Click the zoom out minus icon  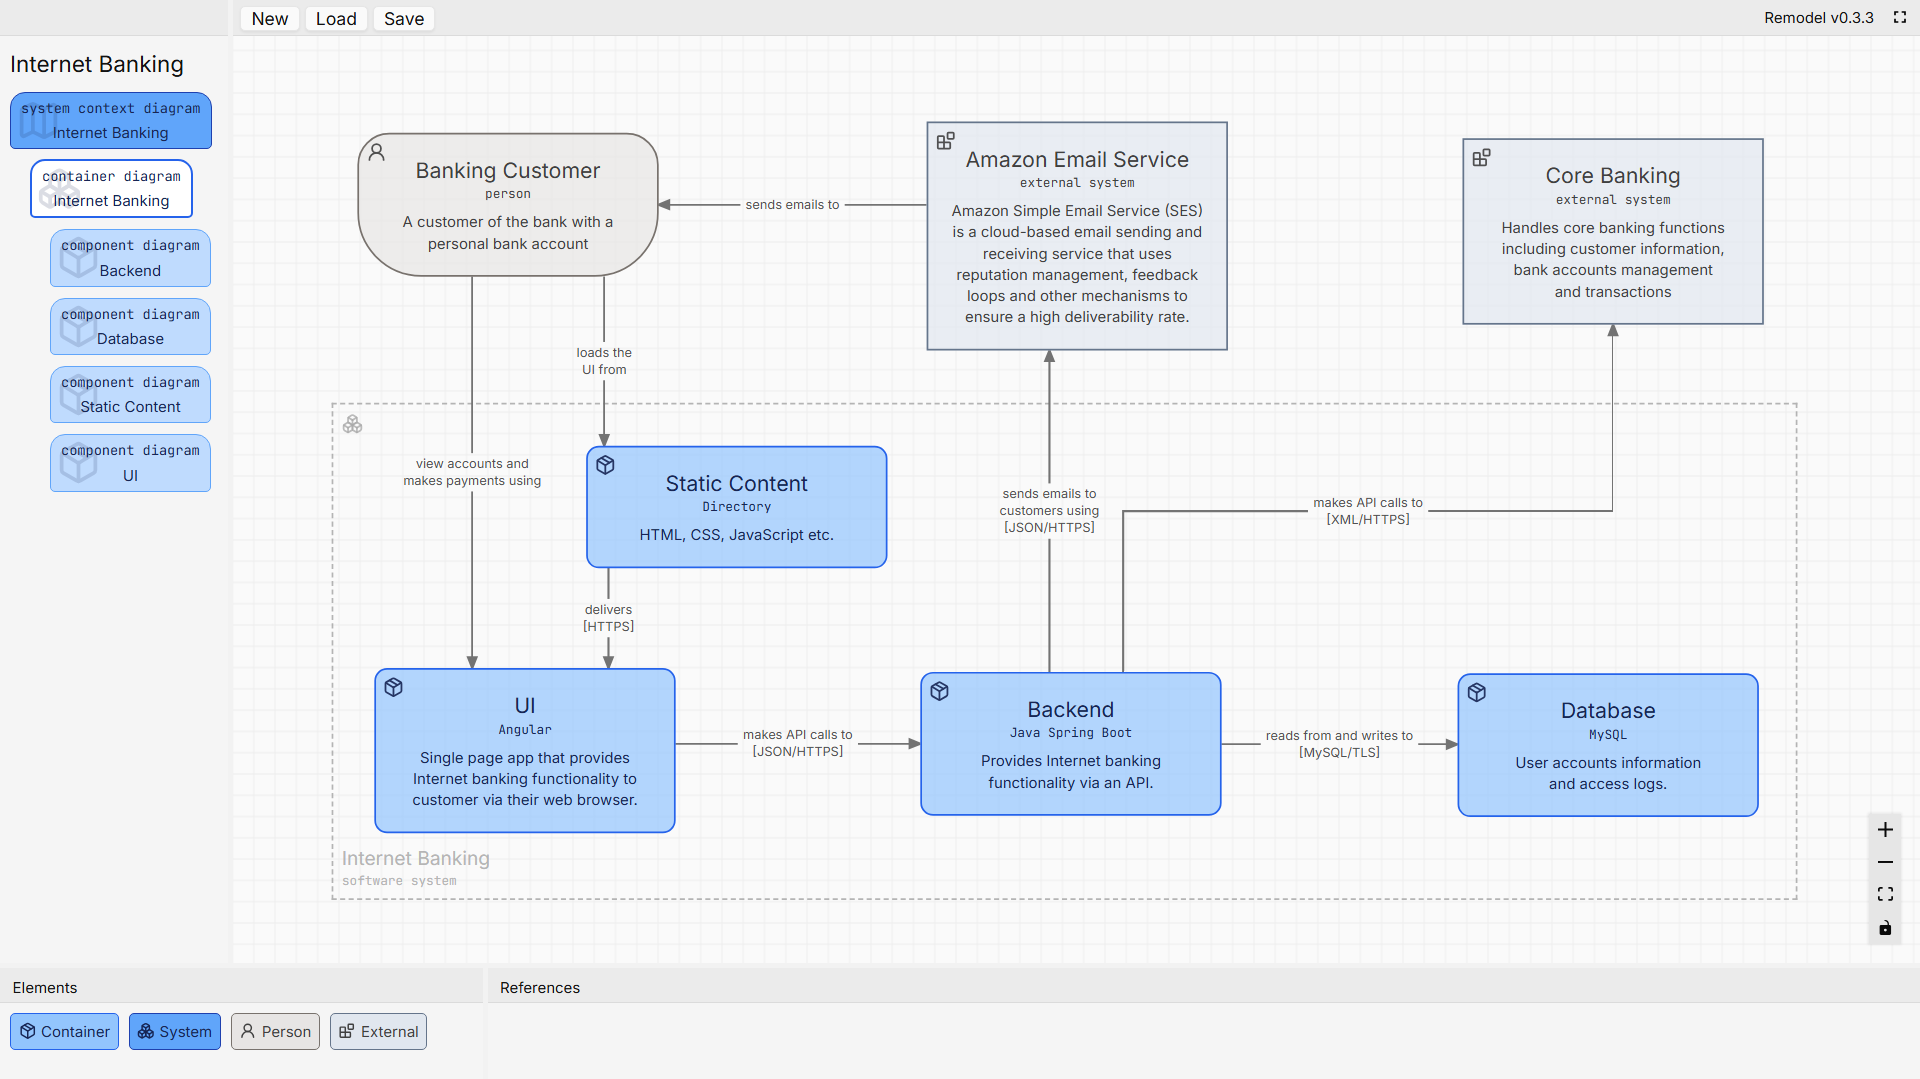(1885, 862)
